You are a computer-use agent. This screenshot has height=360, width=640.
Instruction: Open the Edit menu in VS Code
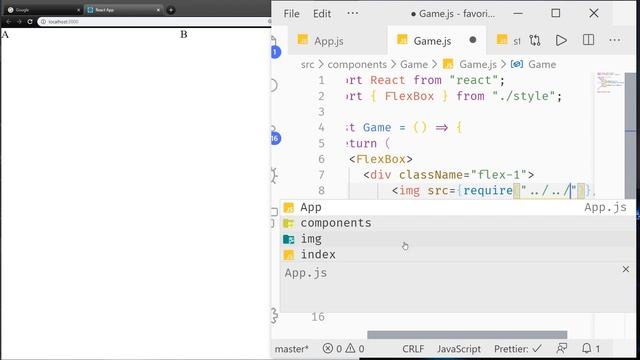pyautogui.click(x=322, y=14)
